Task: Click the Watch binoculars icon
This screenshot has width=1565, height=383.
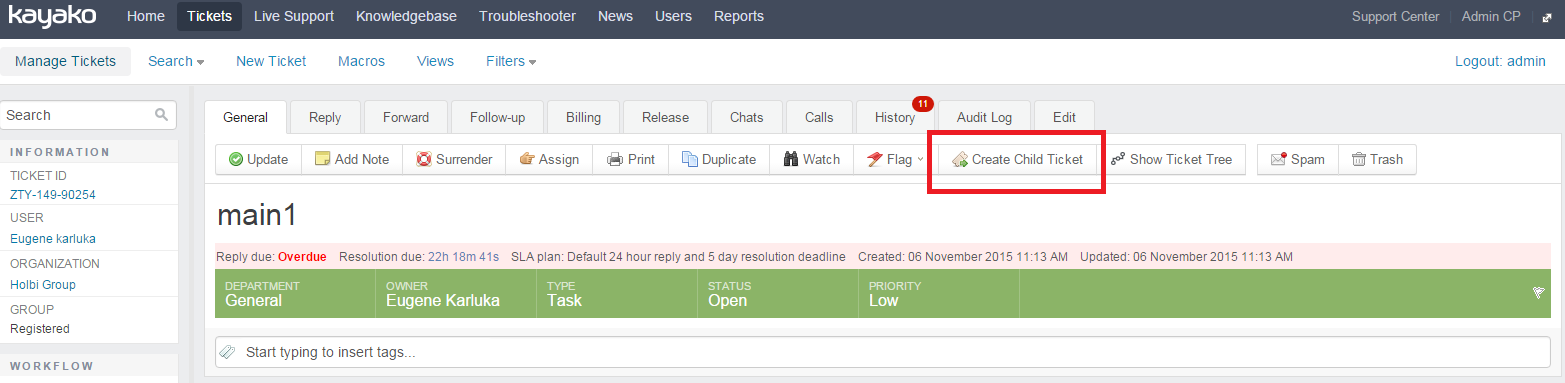Action: click(790, 159)
